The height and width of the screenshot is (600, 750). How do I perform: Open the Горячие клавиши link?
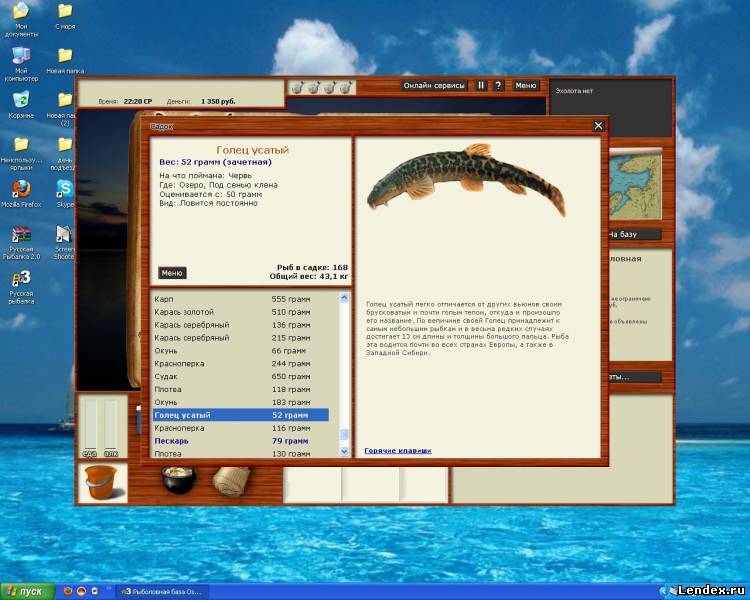[398, 450]
